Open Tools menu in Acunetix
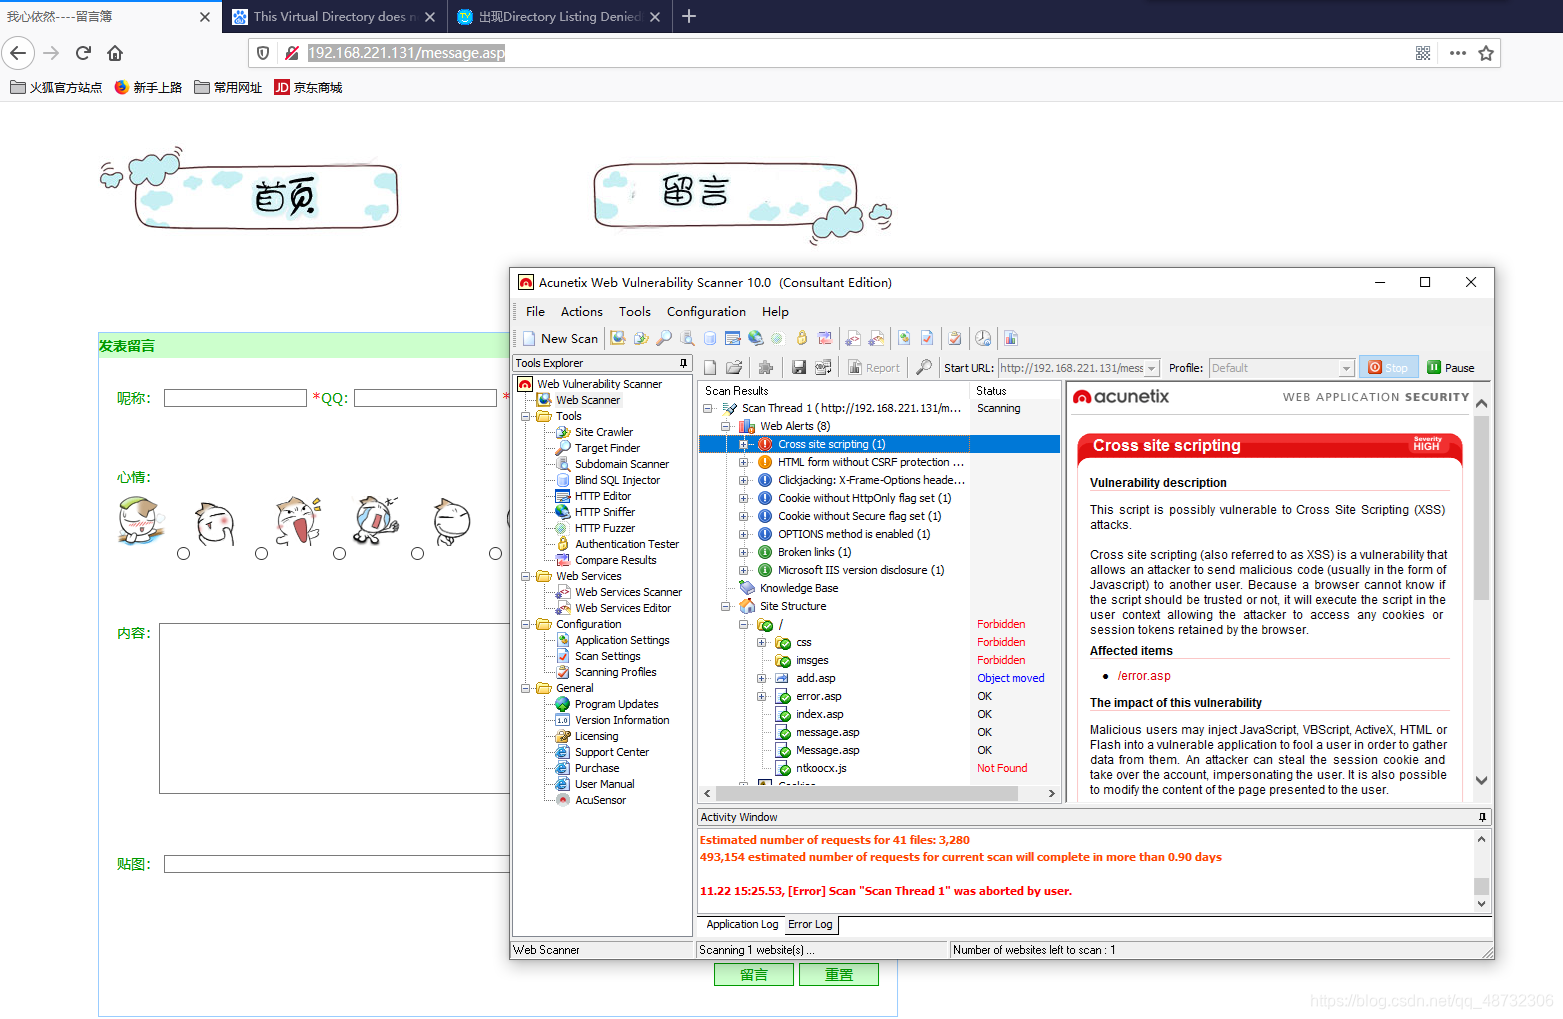Screen dimensions: 1563x1019 [x=635, y=312]
